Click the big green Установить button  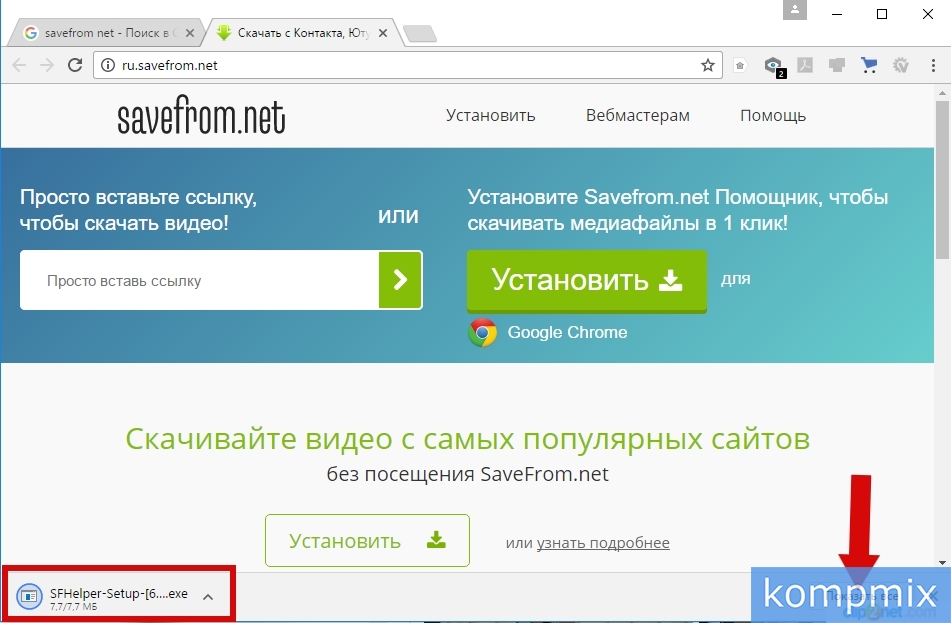(586, 280)
